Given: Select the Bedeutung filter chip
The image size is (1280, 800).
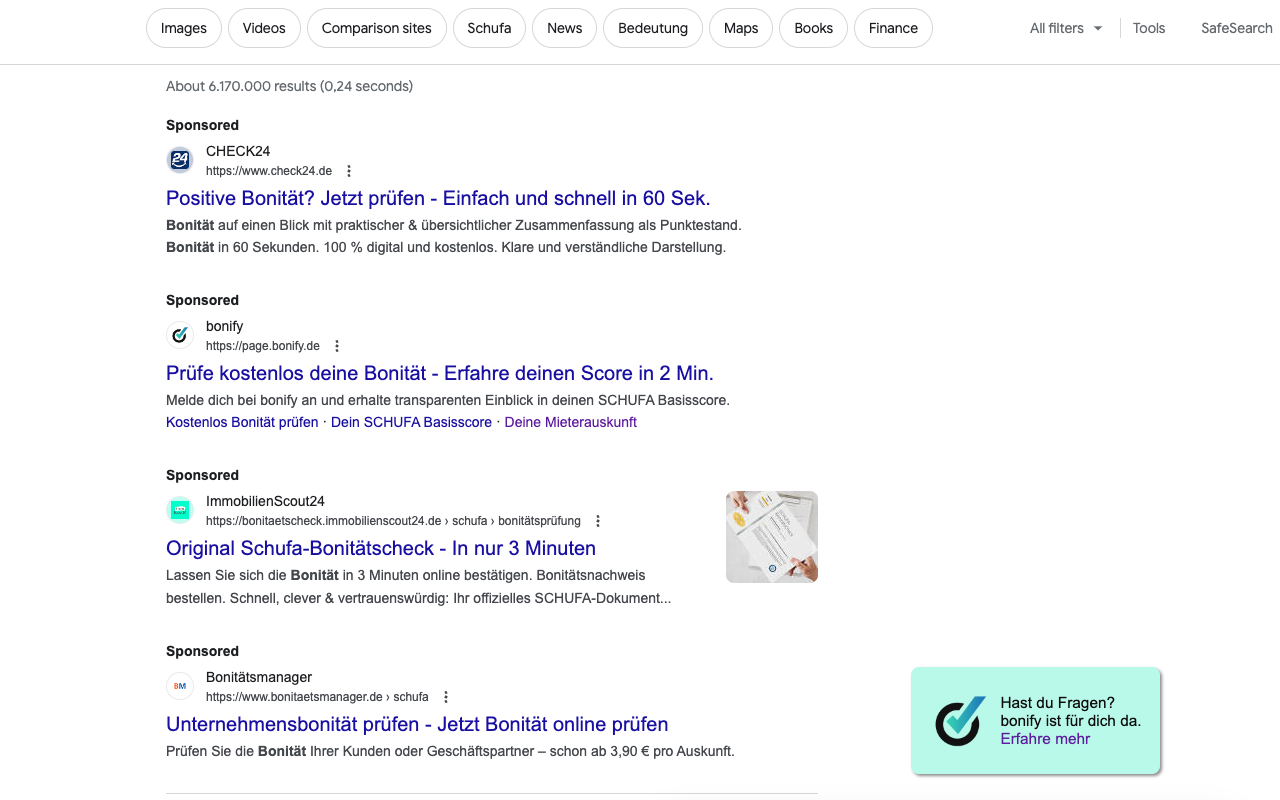Looking at the screenshot, I should 652,28.
